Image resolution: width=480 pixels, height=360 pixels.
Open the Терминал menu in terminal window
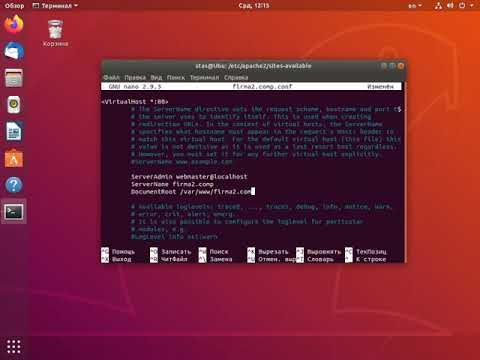[205, 77]
